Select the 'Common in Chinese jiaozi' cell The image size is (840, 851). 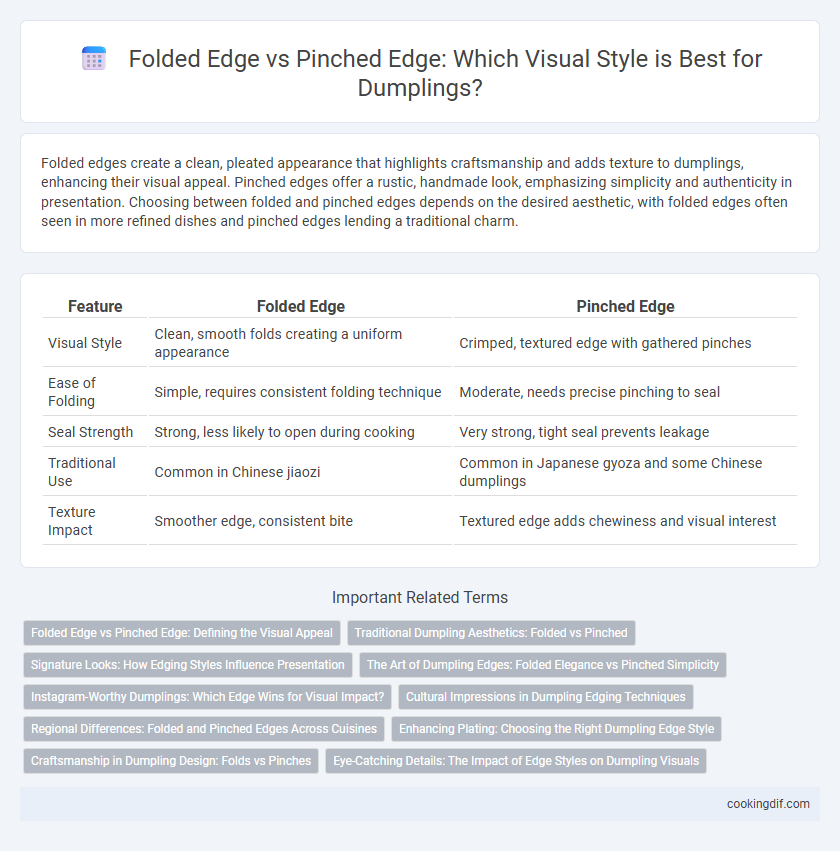[x=237, y=472]
